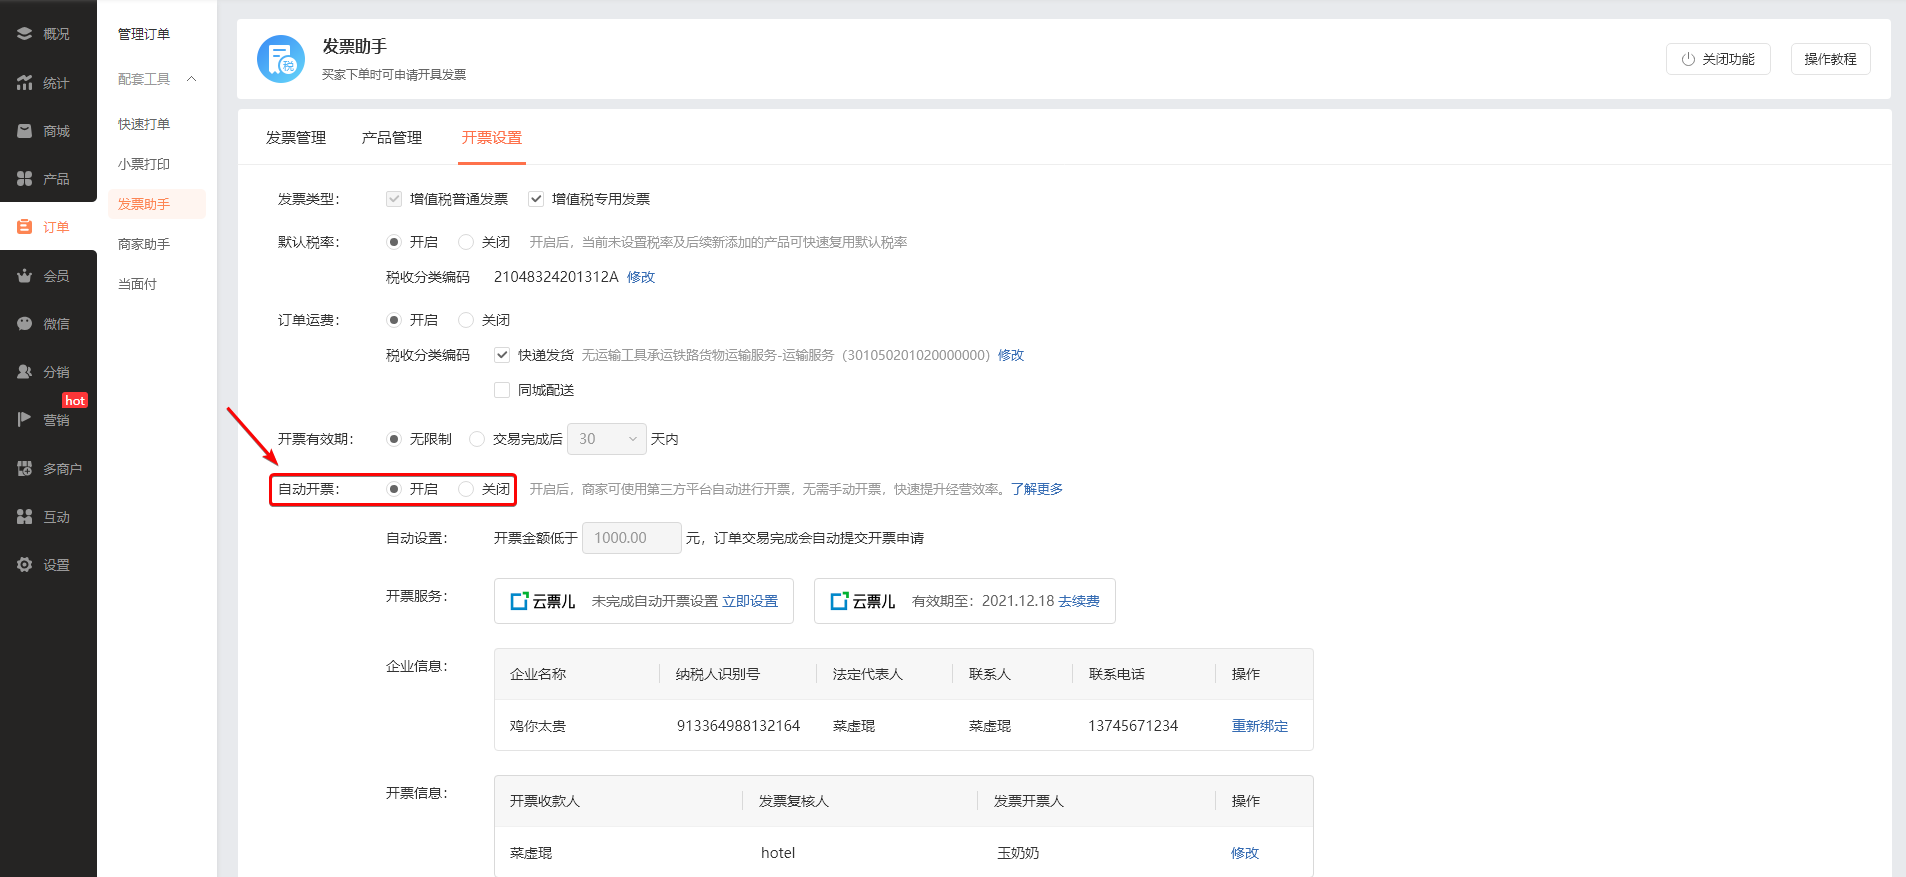
Task: Click the 了解更多 link
Action: point(1037,489)
